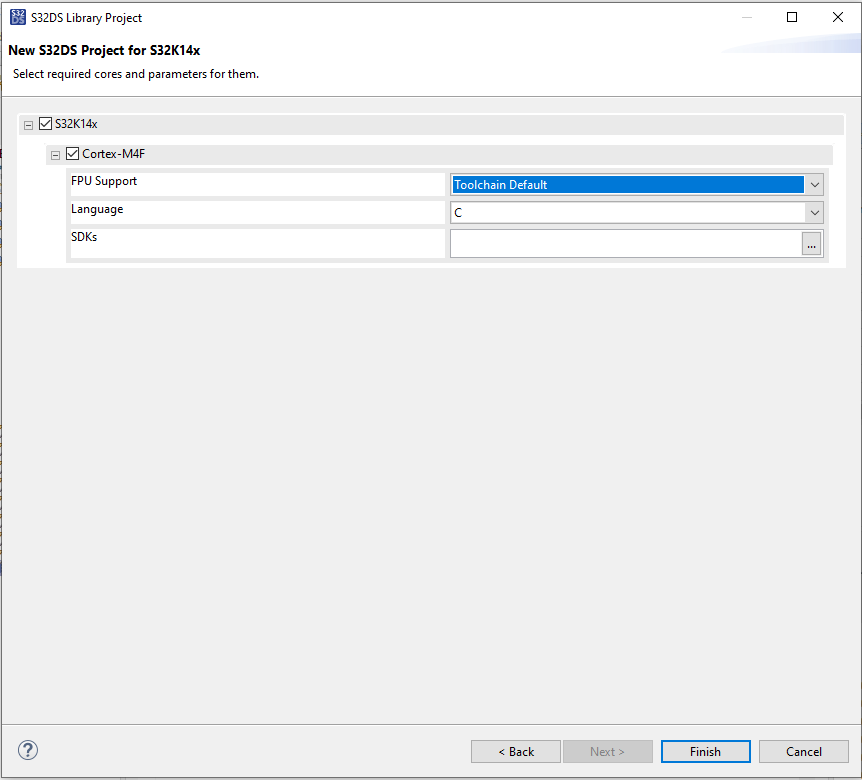Click the S32K14x tree label
This screenshot has width=862, height=780.
76,124
